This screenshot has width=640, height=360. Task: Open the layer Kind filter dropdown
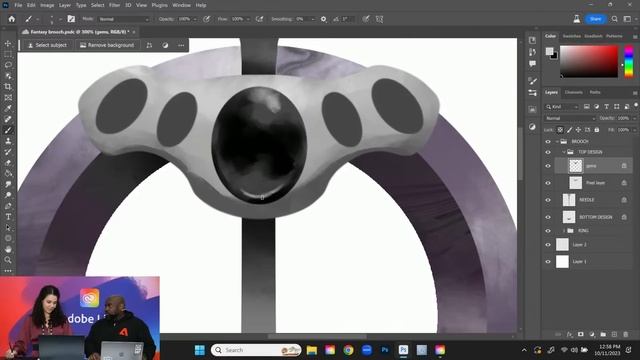click(562, 107)
